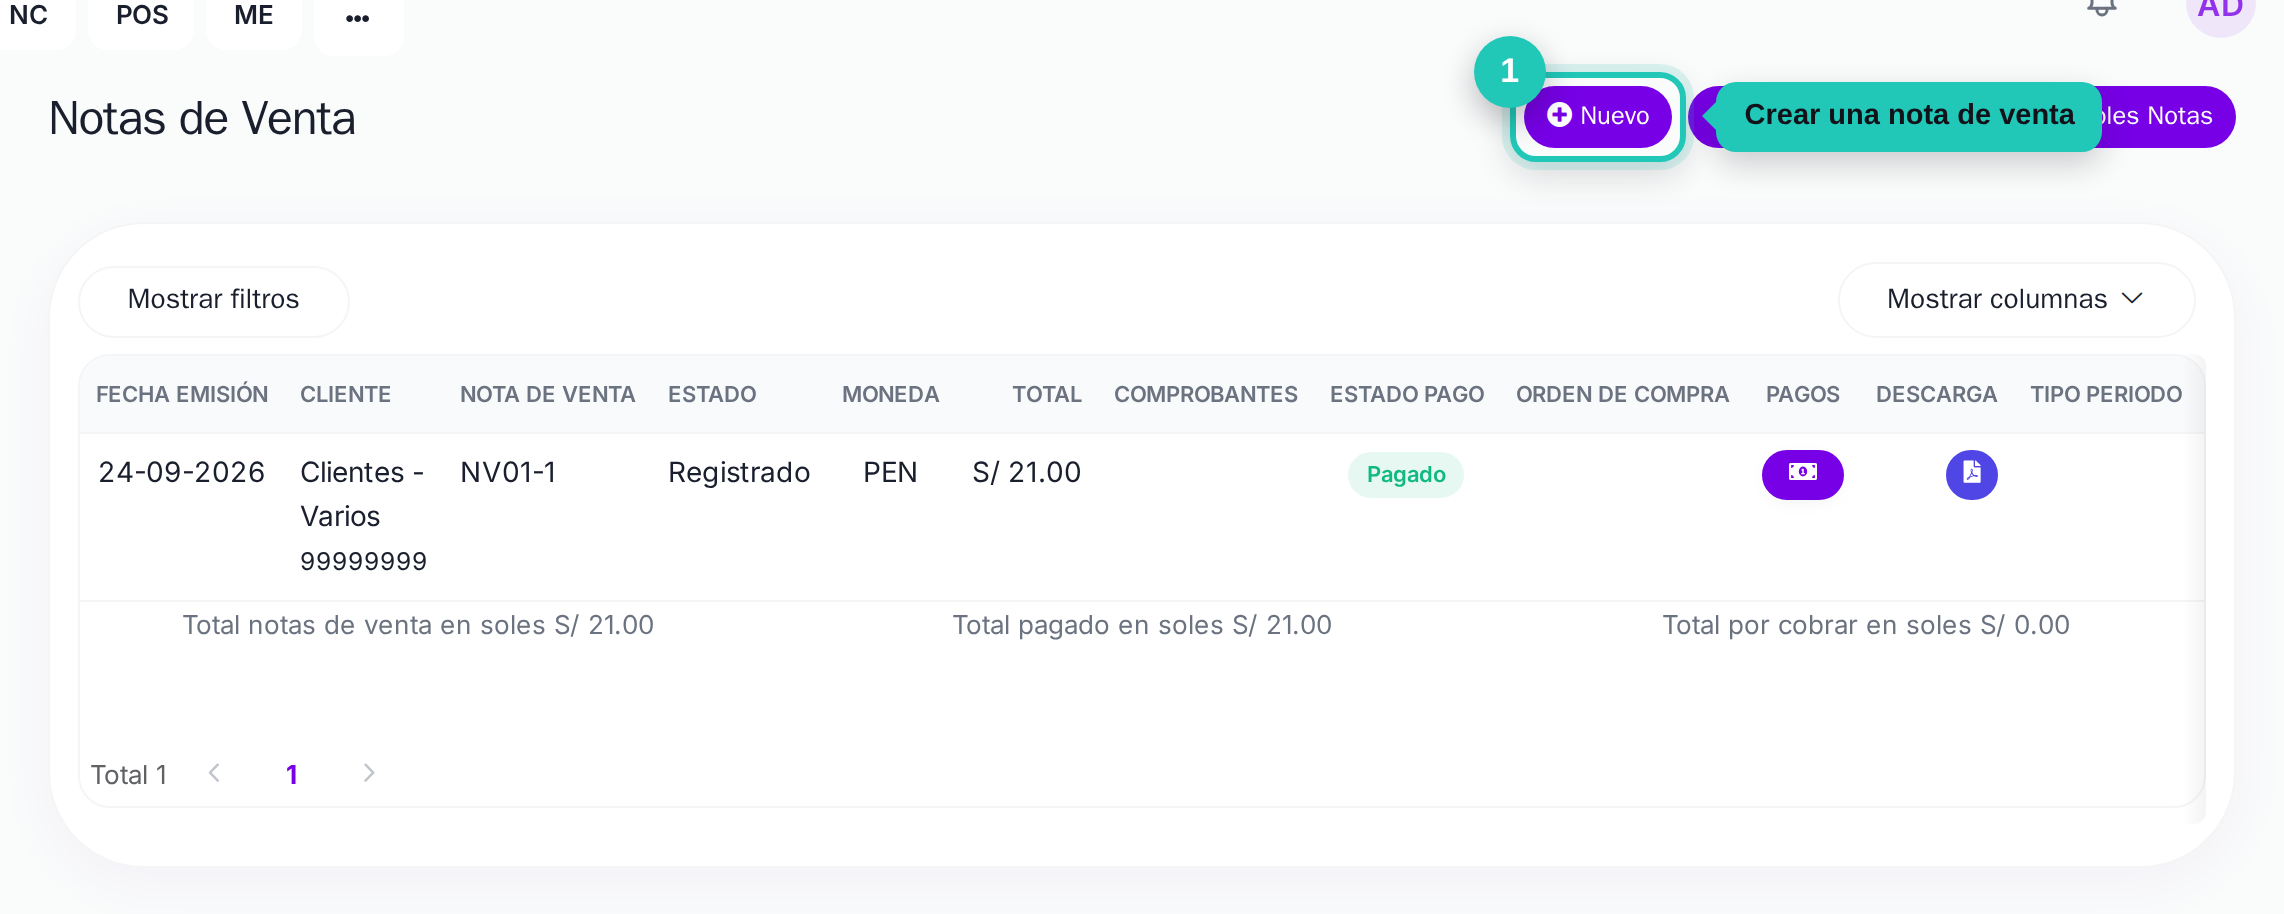Expand Mostrar columnas dropdown
The width and height of the screenshot is (2284, 914).
[x=2016, y=300]
